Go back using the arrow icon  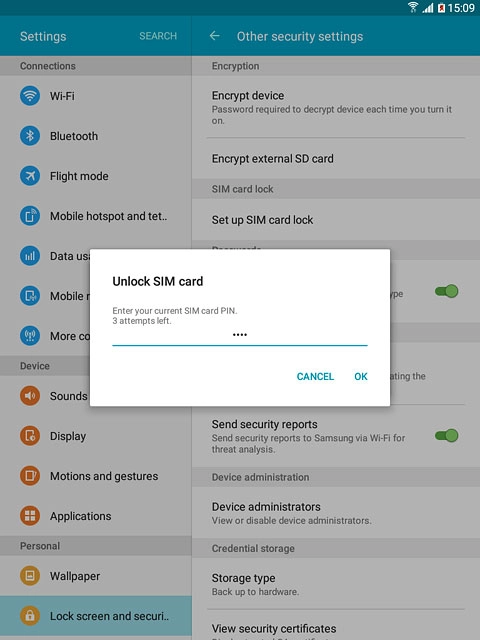tap(215, 36)
